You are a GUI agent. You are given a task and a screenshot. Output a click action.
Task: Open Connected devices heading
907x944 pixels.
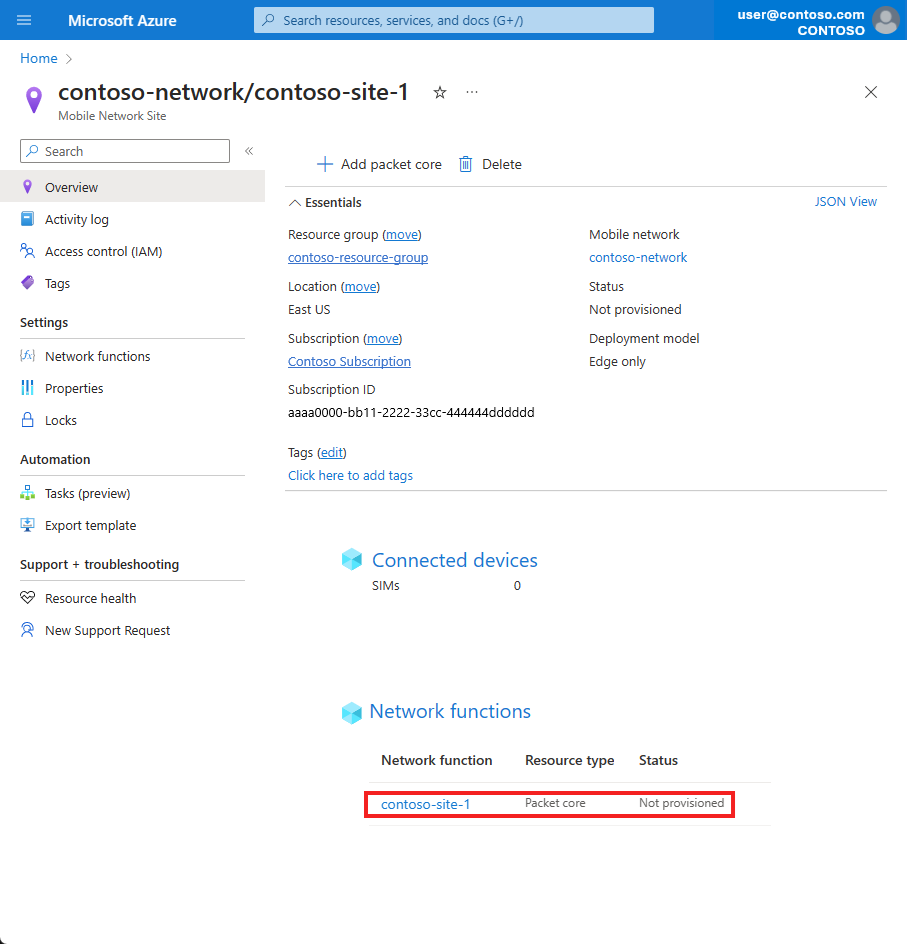pos(454,560)
